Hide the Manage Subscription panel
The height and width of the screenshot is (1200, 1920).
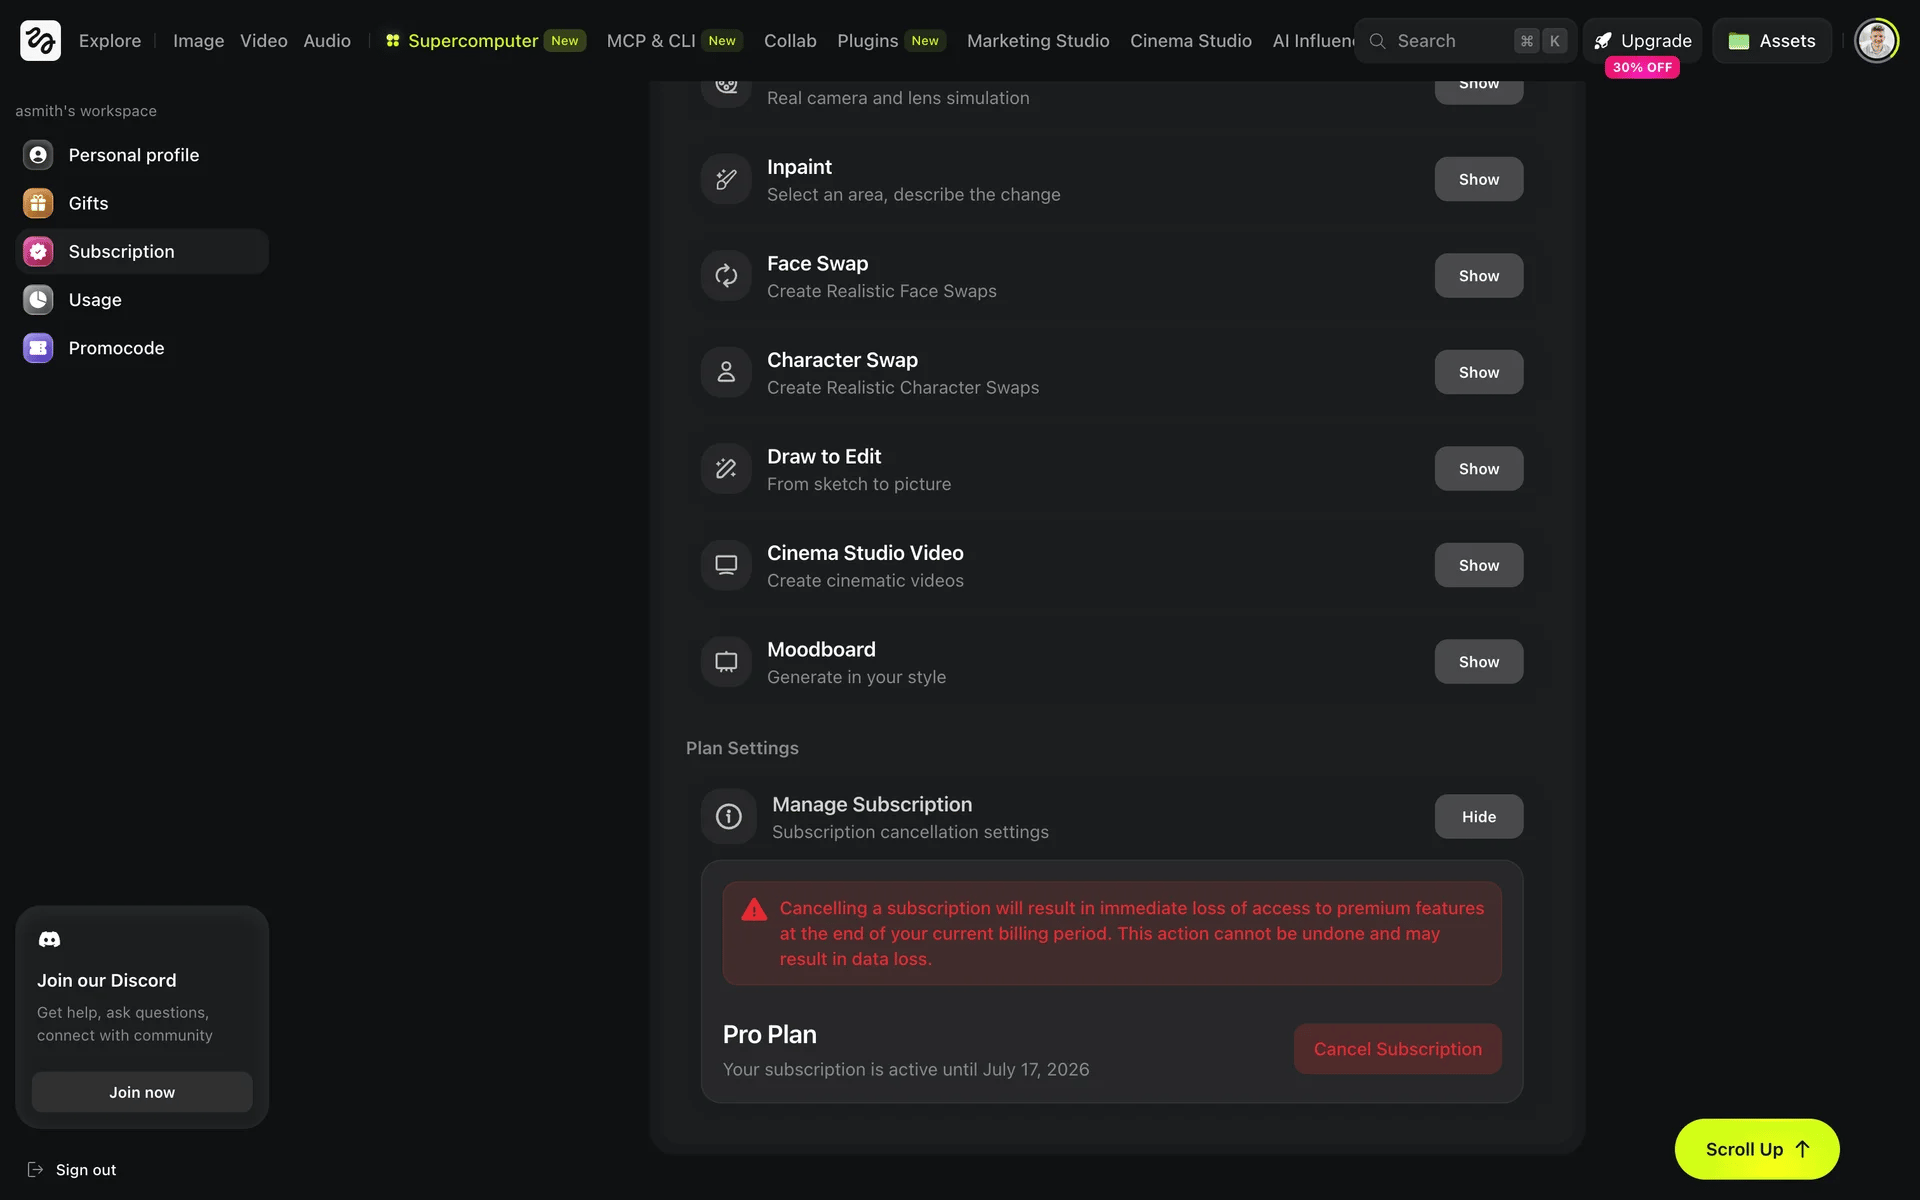[x=1478, y=816]
